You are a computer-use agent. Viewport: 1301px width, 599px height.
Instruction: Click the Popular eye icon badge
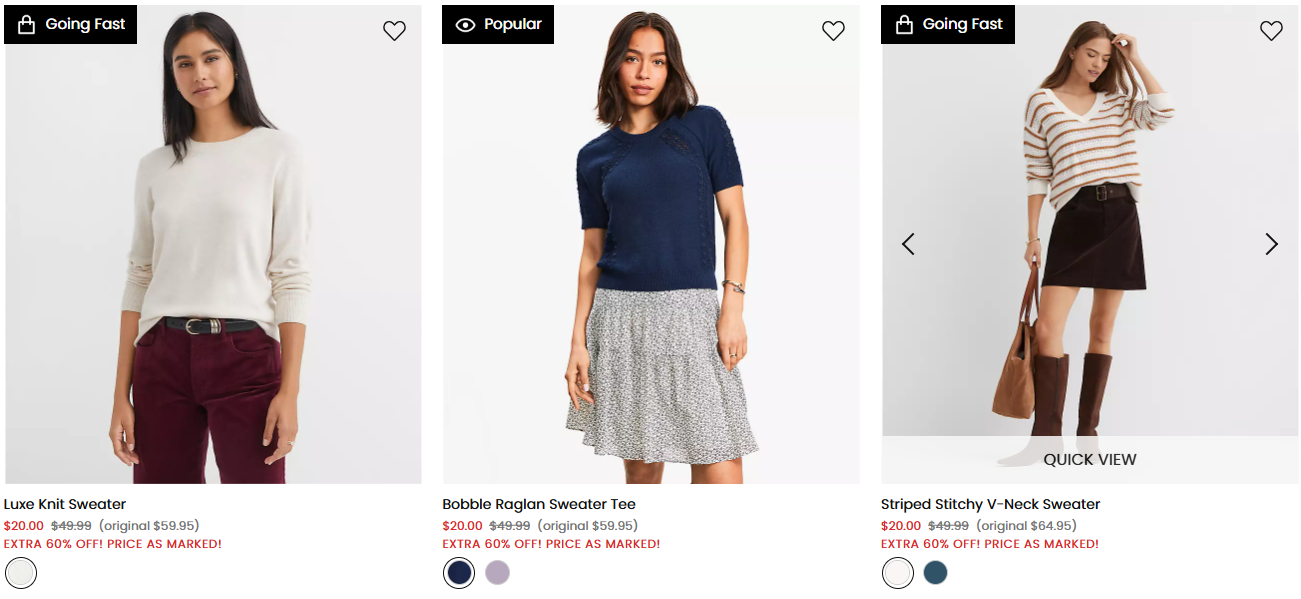(x=465, y=24)
